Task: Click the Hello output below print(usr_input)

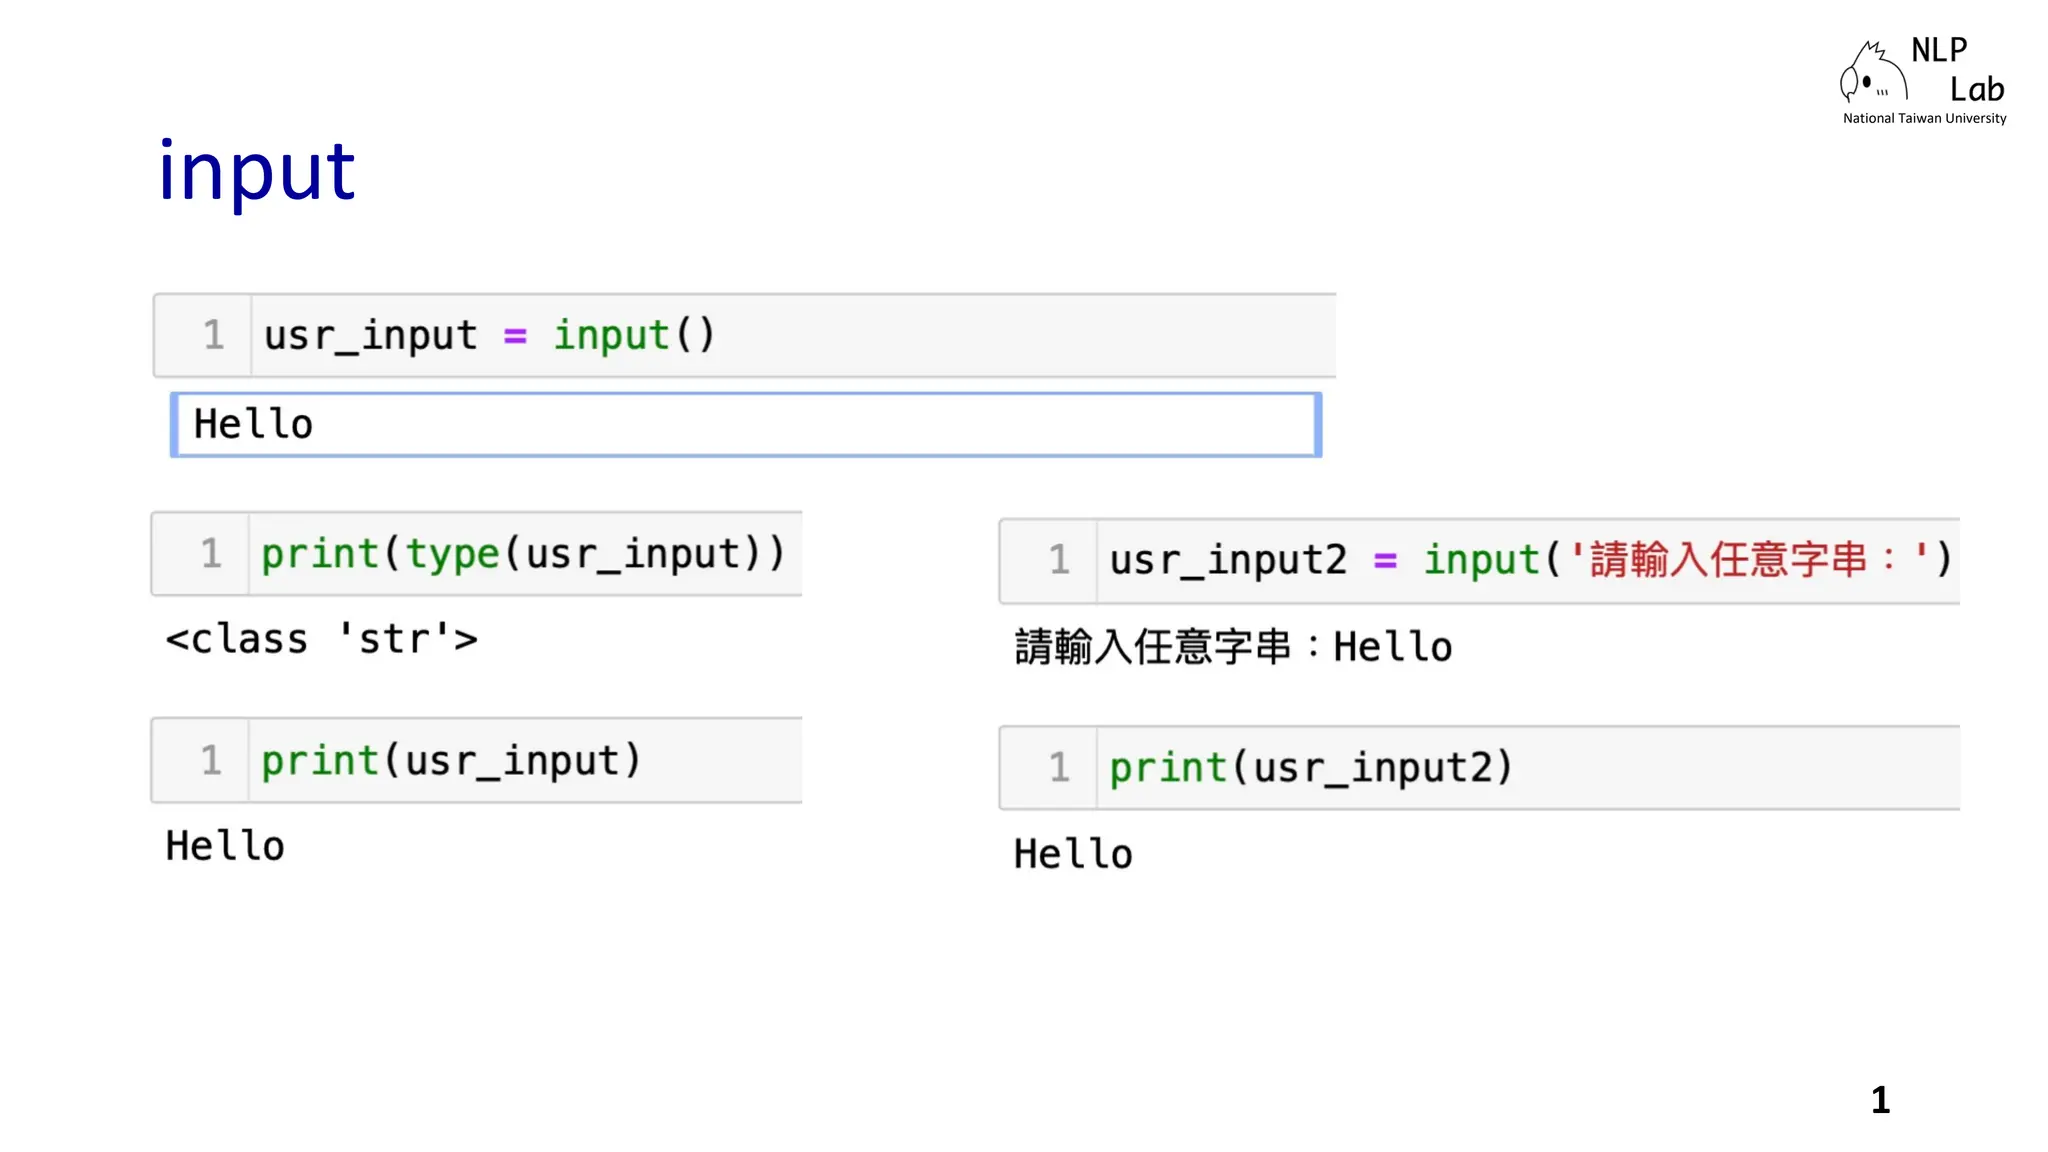Action: 225,846
